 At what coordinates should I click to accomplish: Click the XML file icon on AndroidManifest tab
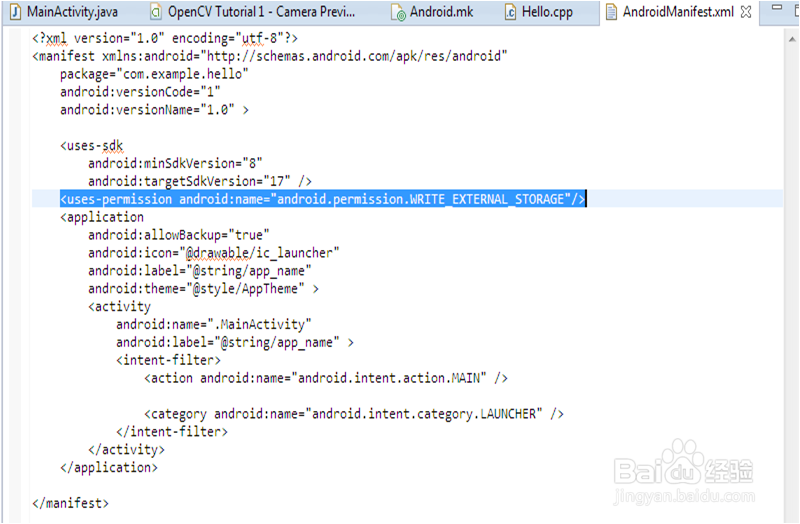(x=611, y=12)
